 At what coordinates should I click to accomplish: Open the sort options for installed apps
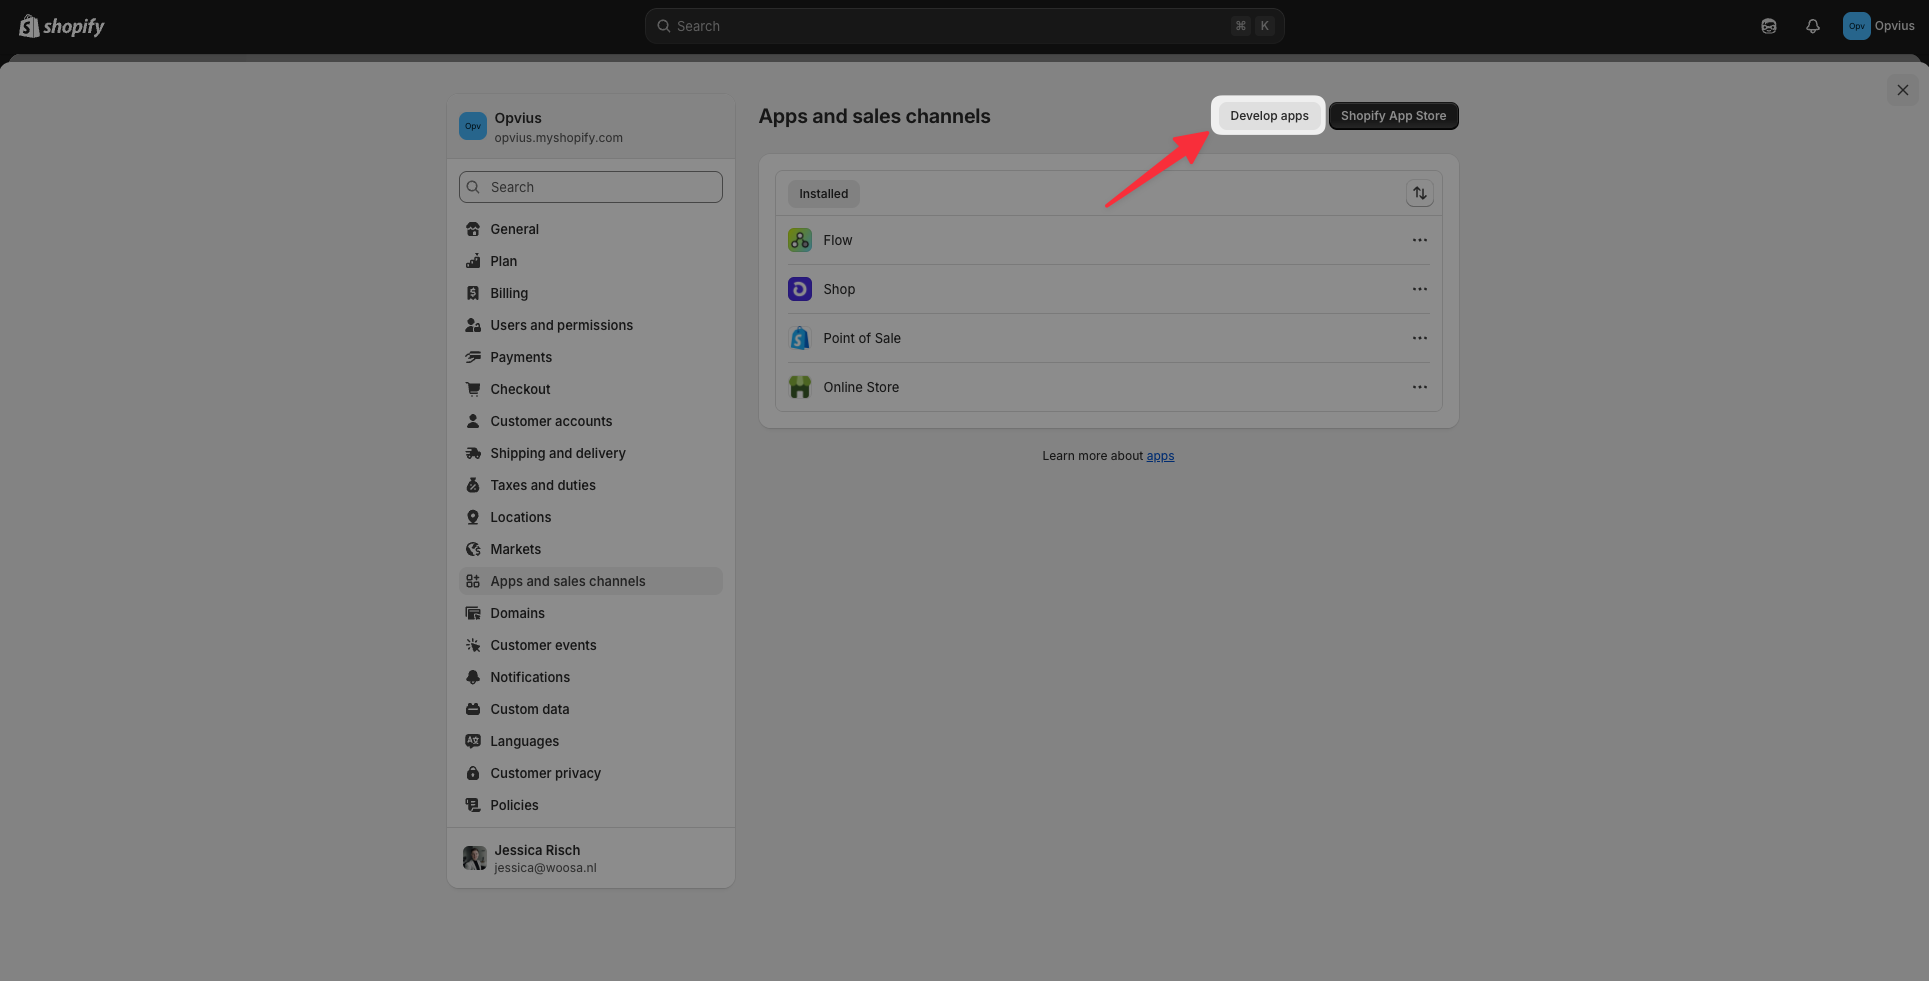[x=1420, y=193]
